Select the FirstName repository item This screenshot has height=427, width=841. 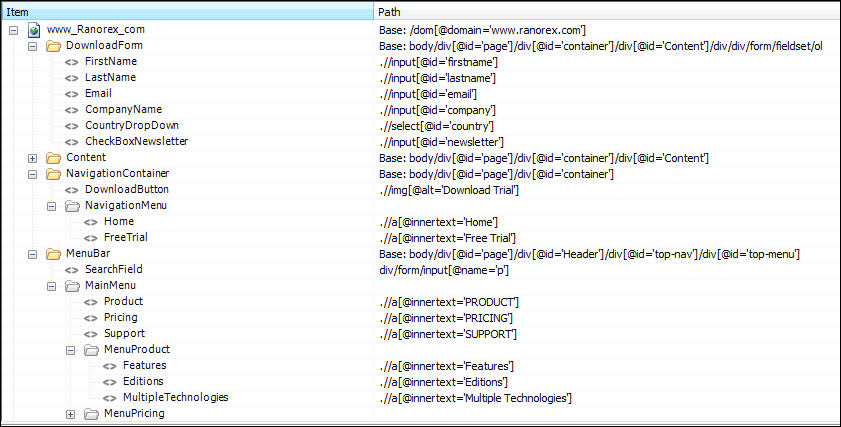pos(110,62)
